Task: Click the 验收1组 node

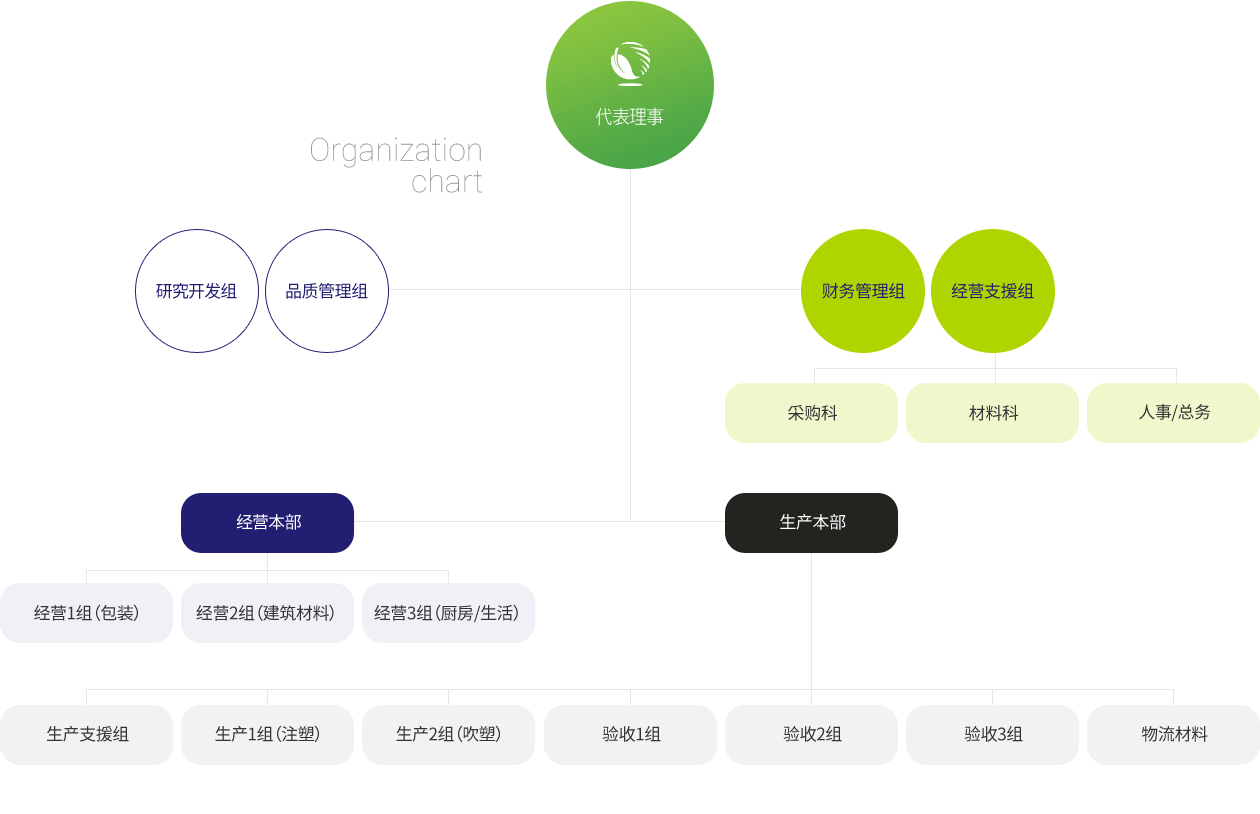Action: (630, 735)
